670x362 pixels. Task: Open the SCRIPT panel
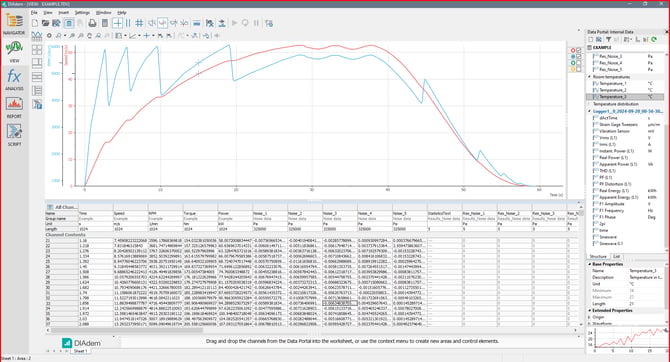pyautogui.click(x=14, y=135)
